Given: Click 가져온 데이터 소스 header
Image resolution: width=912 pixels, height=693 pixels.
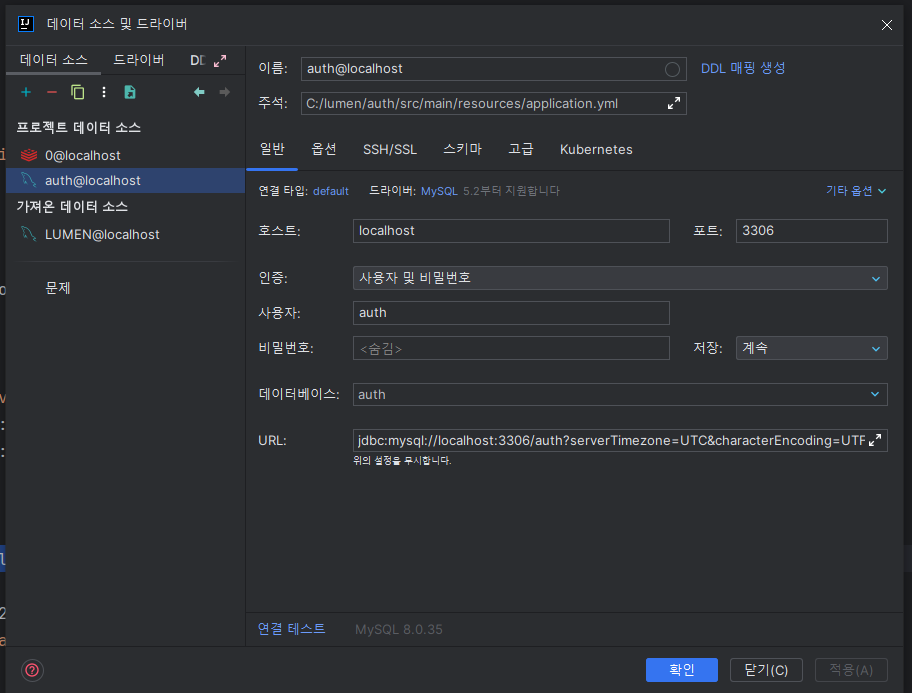Looking at the screenshot, I should 72,207.
